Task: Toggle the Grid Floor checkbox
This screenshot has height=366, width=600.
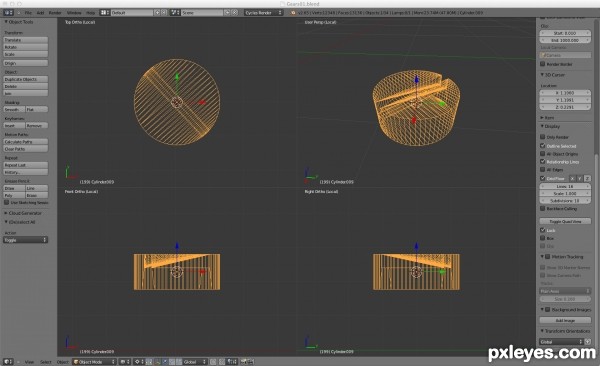Action: tap(543, 178)
